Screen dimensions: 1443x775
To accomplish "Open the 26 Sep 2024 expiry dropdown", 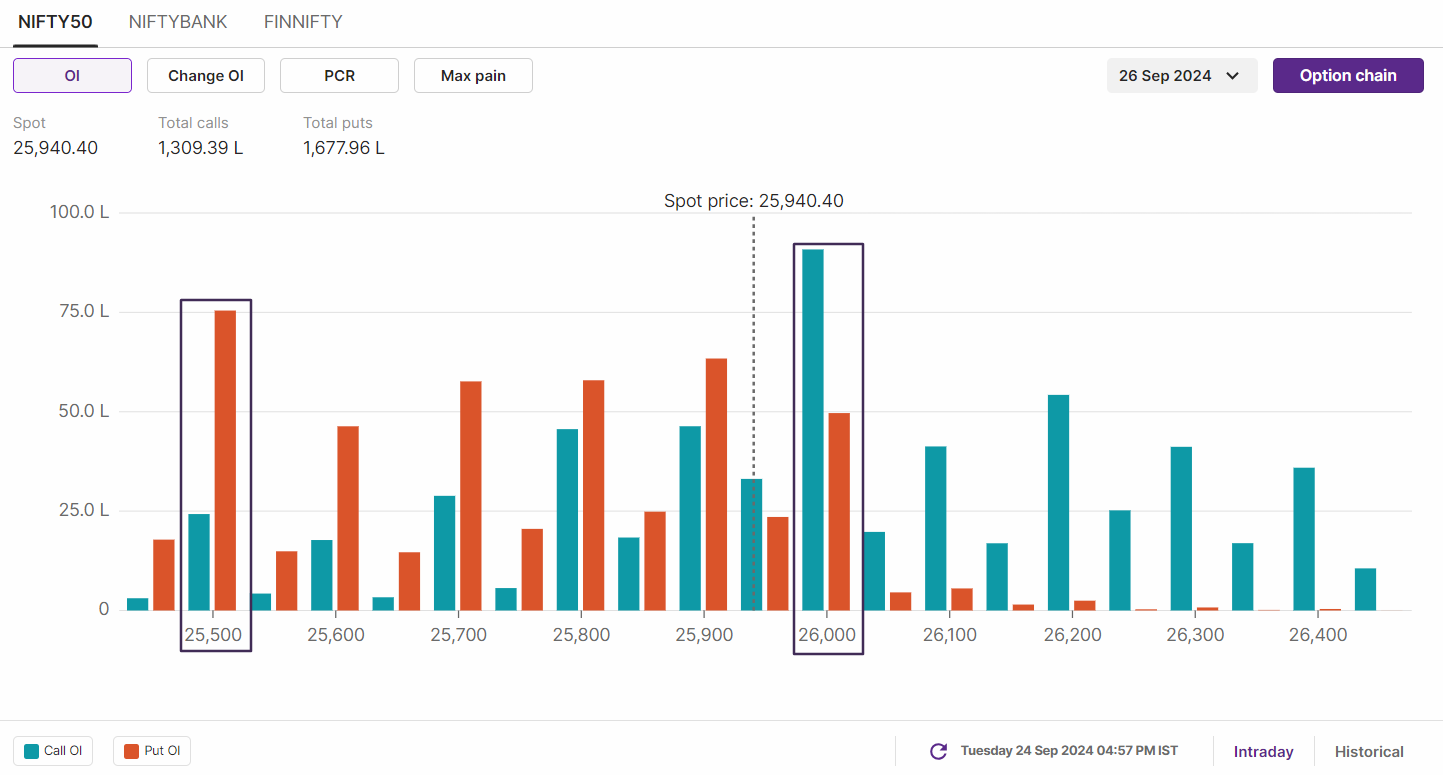I will tap(1181, 75).
